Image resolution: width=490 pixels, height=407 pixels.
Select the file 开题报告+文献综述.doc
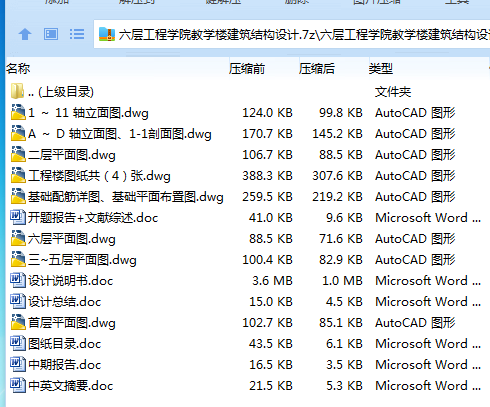[x=93, y=218]
